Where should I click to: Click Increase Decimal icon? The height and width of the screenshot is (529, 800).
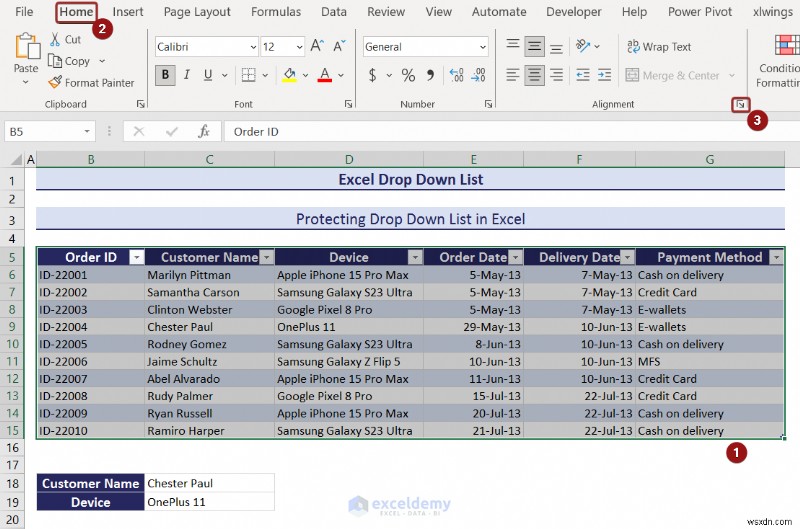pyautogui.click(x=456, y=75)
